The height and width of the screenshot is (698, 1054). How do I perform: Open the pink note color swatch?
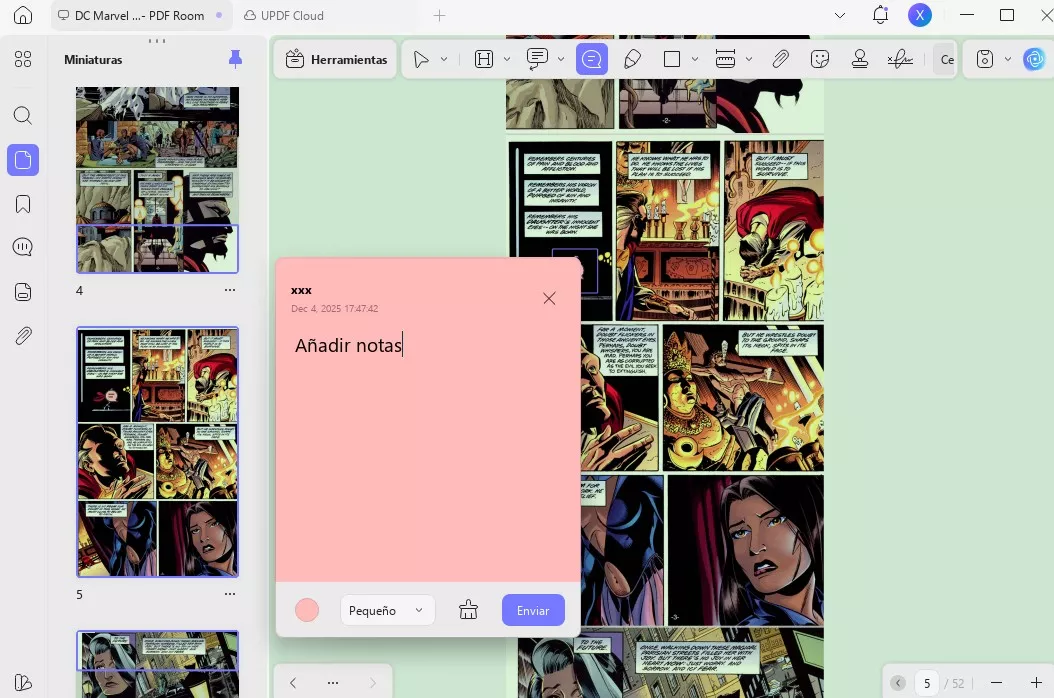[307, 611]
